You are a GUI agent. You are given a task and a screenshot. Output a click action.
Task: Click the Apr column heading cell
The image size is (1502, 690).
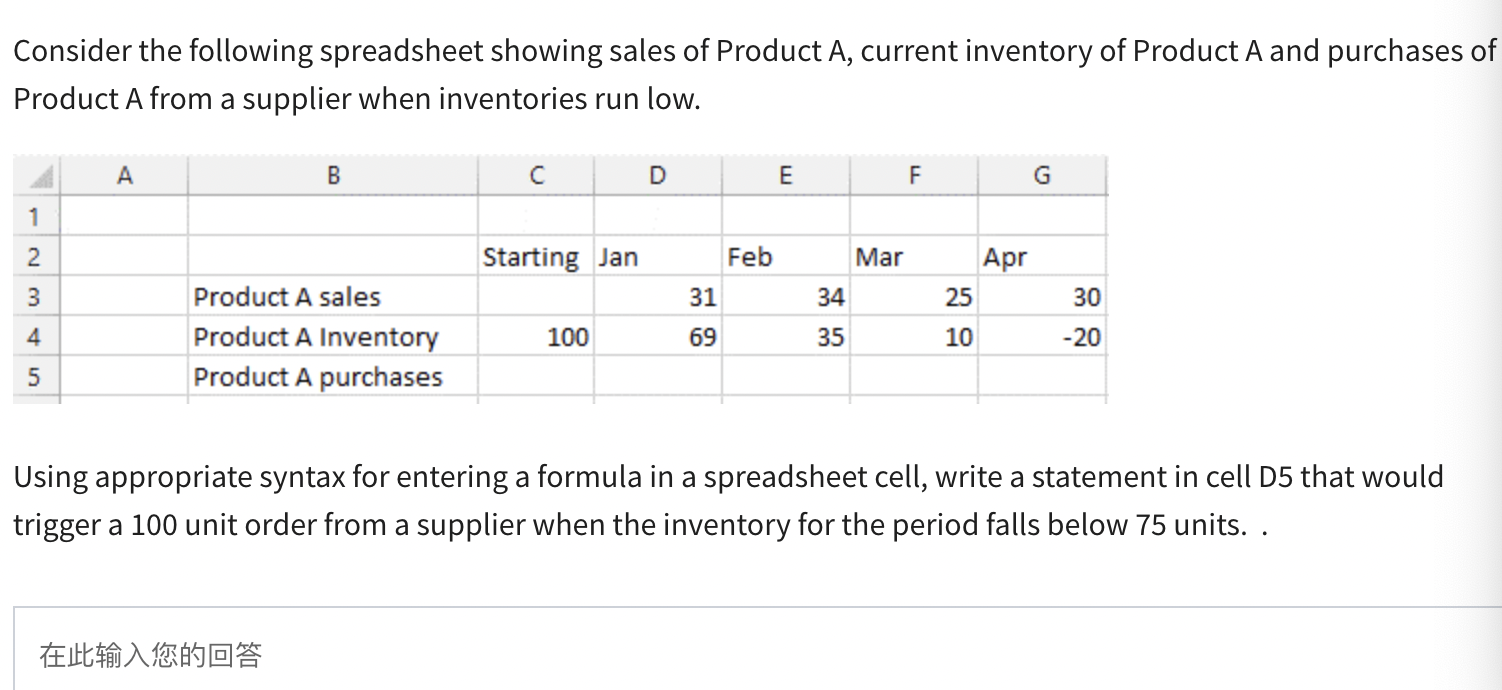coord(1005,256)
